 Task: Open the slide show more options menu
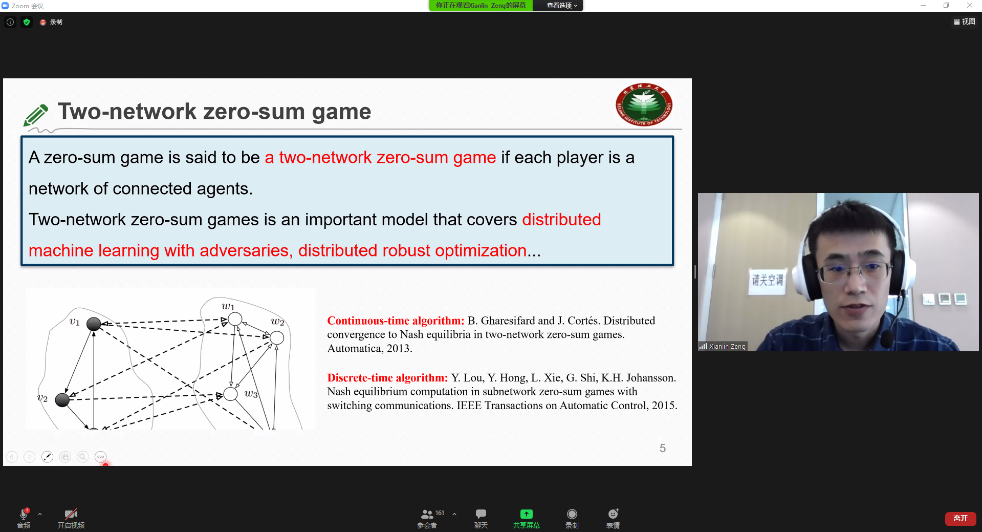[x=100, y=456]
